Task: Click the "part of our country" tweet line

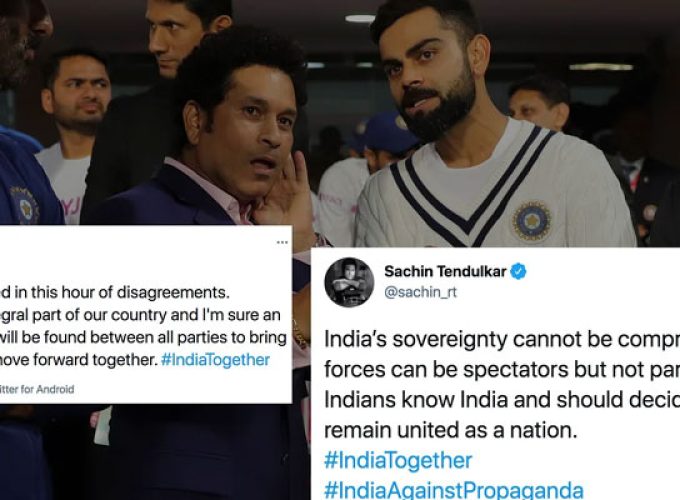Action: click(140, 315)
